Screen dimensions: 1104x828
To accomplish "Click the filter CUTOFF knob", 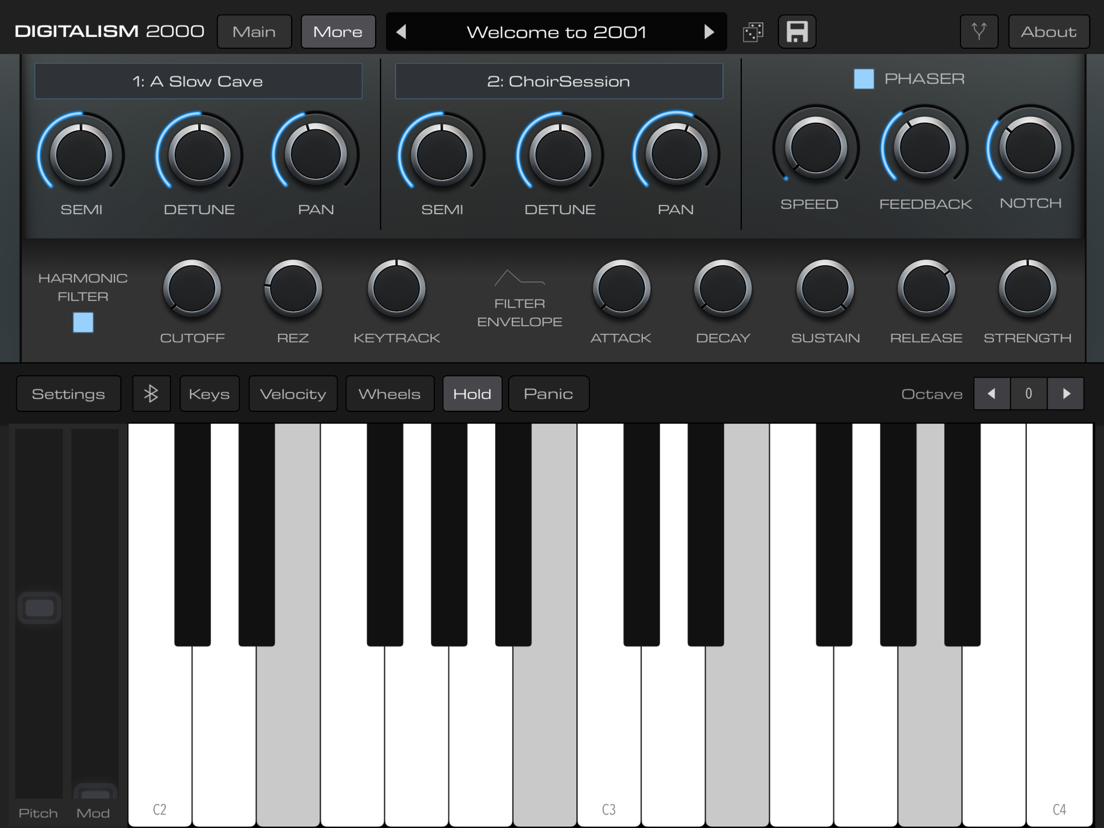I will tap(192, 289).
